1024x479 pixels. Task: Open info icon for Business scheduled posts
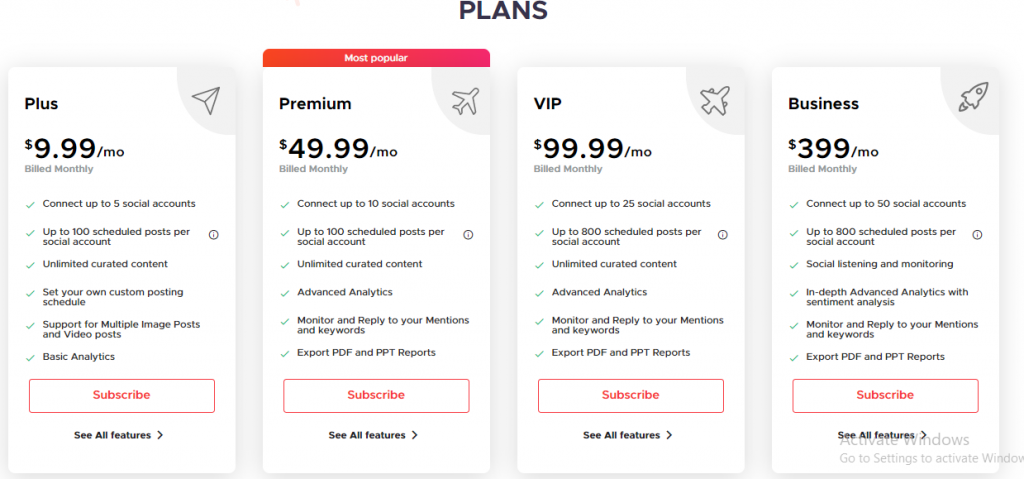(978, 235)
